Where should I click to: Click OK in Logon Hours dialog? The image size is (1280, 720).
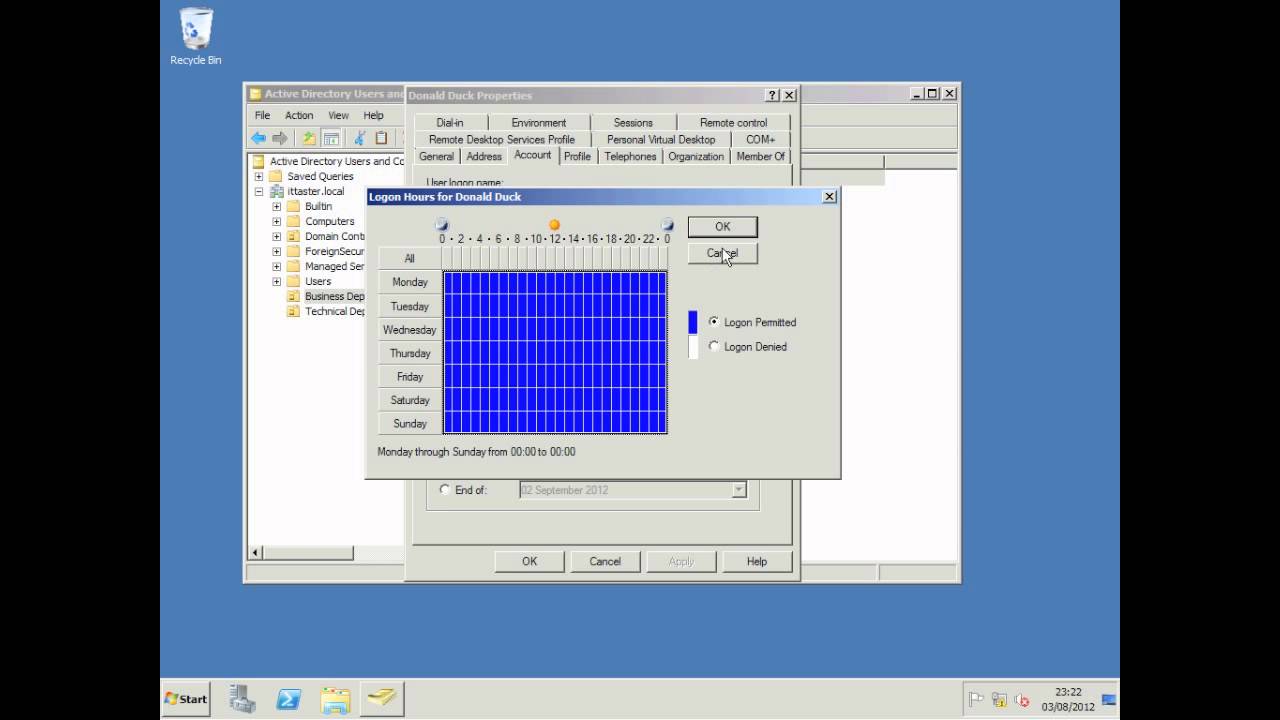722,226
